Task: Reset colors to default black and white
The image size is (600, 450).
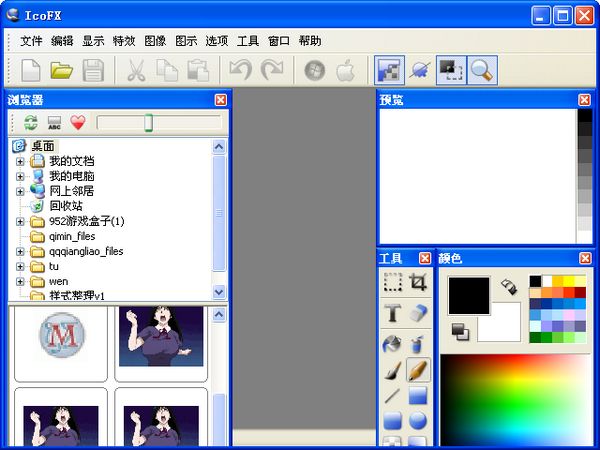Action: [x=461, y=331]
